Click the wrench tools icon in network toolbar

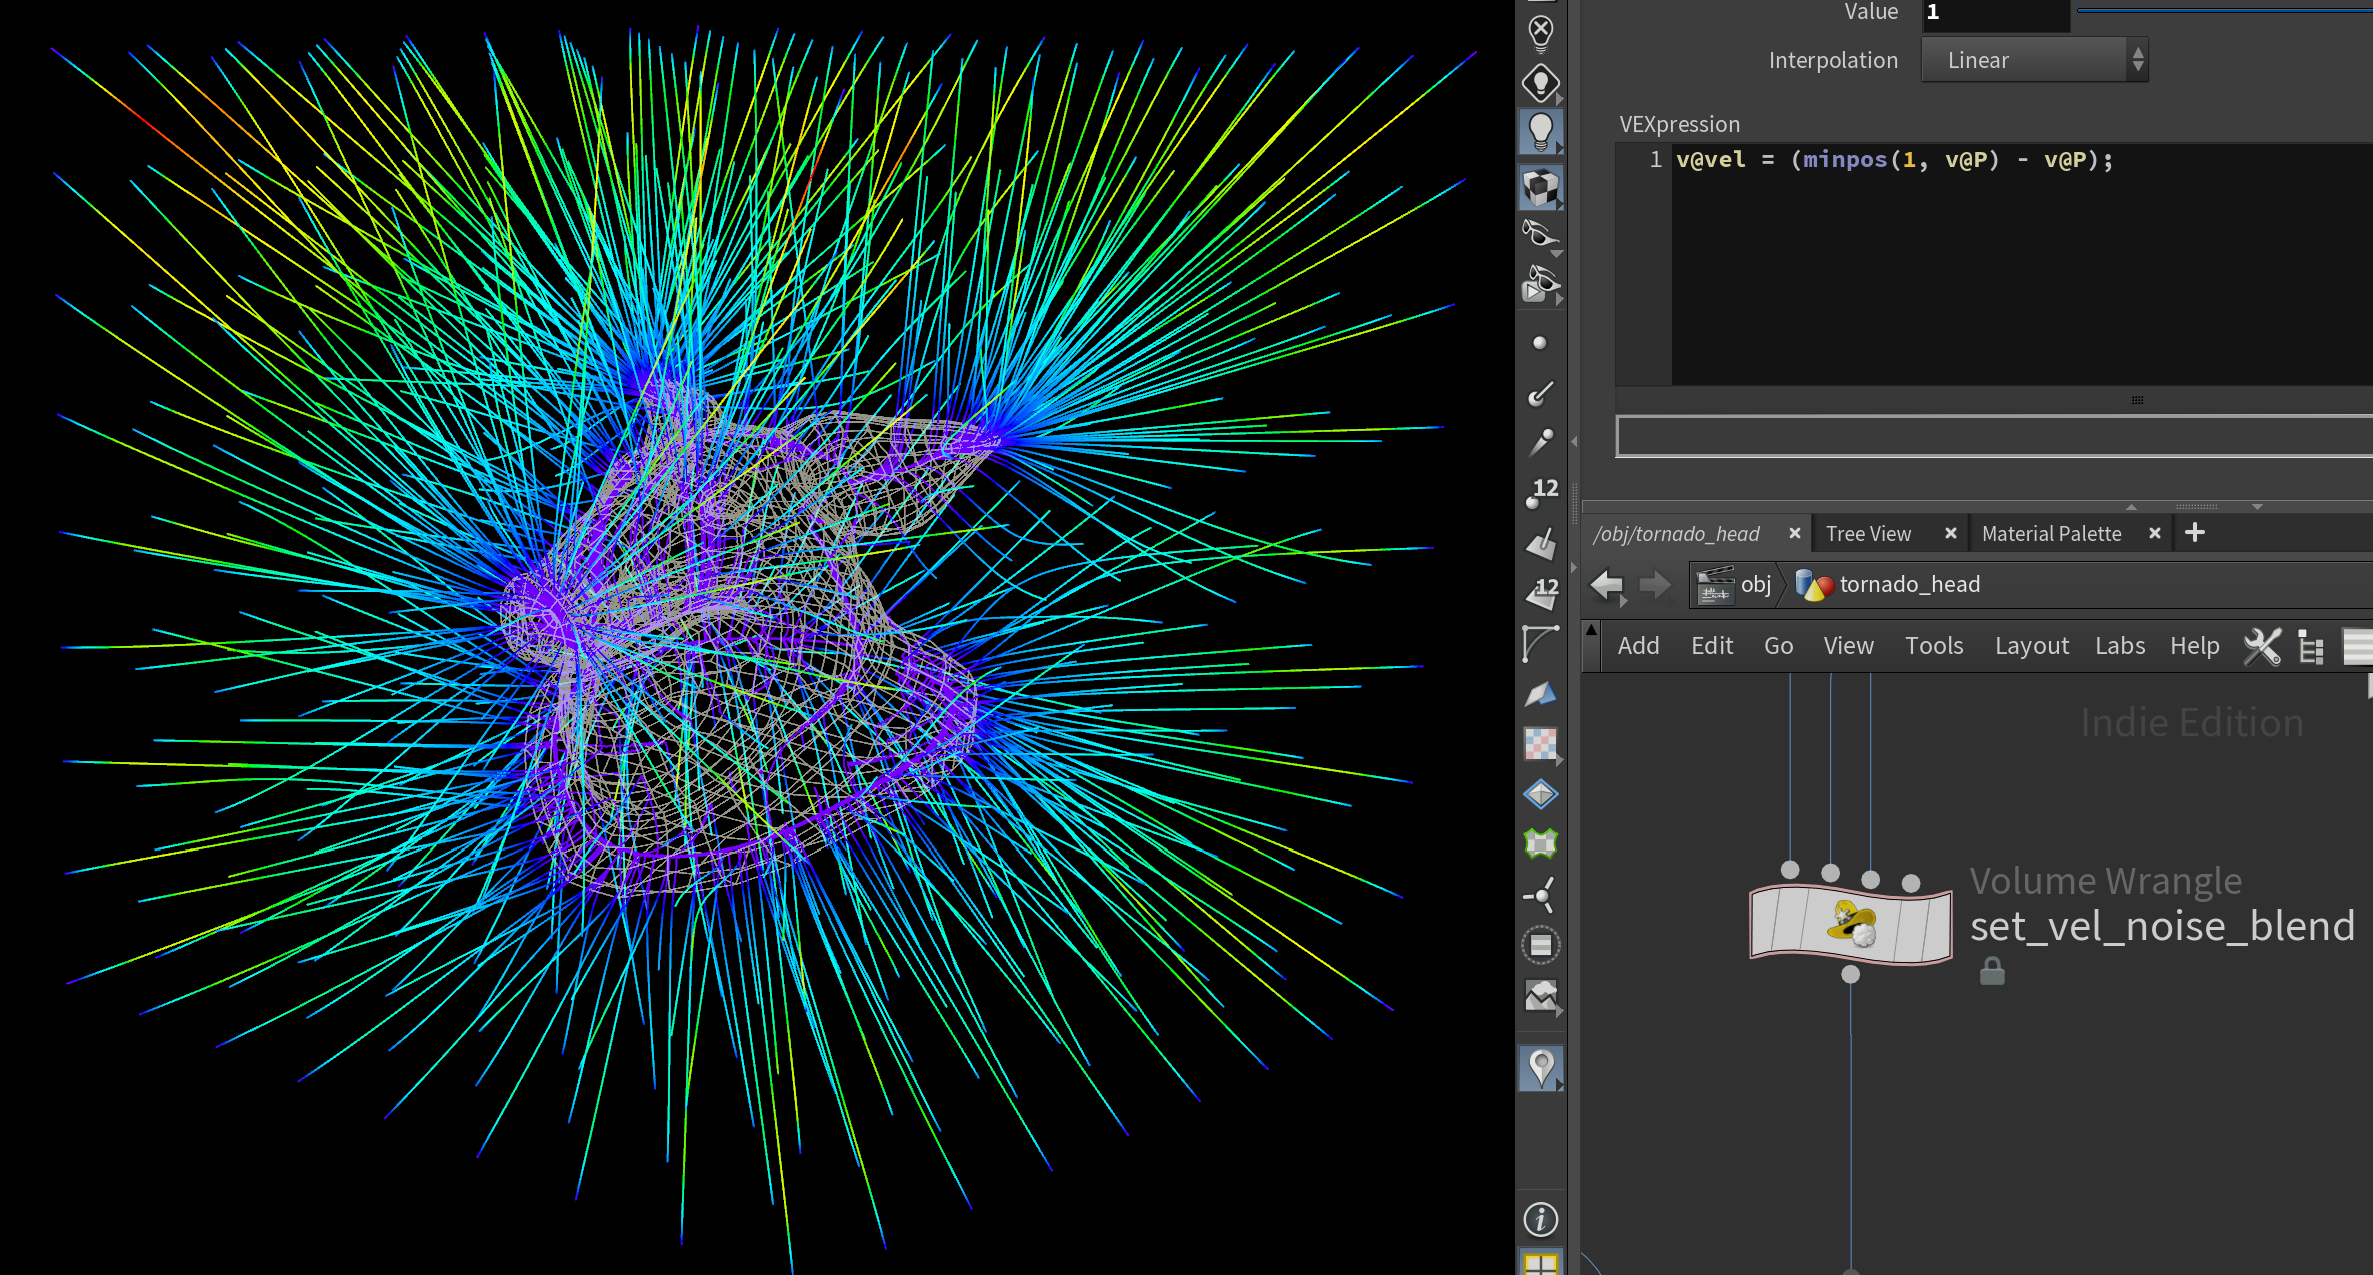(x=2262, y=646)
